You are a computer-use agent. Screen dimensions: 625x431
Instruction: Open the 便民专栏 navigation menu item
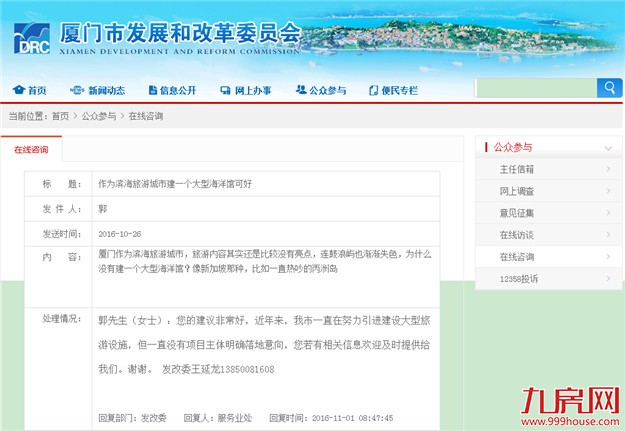click(399, 91)
